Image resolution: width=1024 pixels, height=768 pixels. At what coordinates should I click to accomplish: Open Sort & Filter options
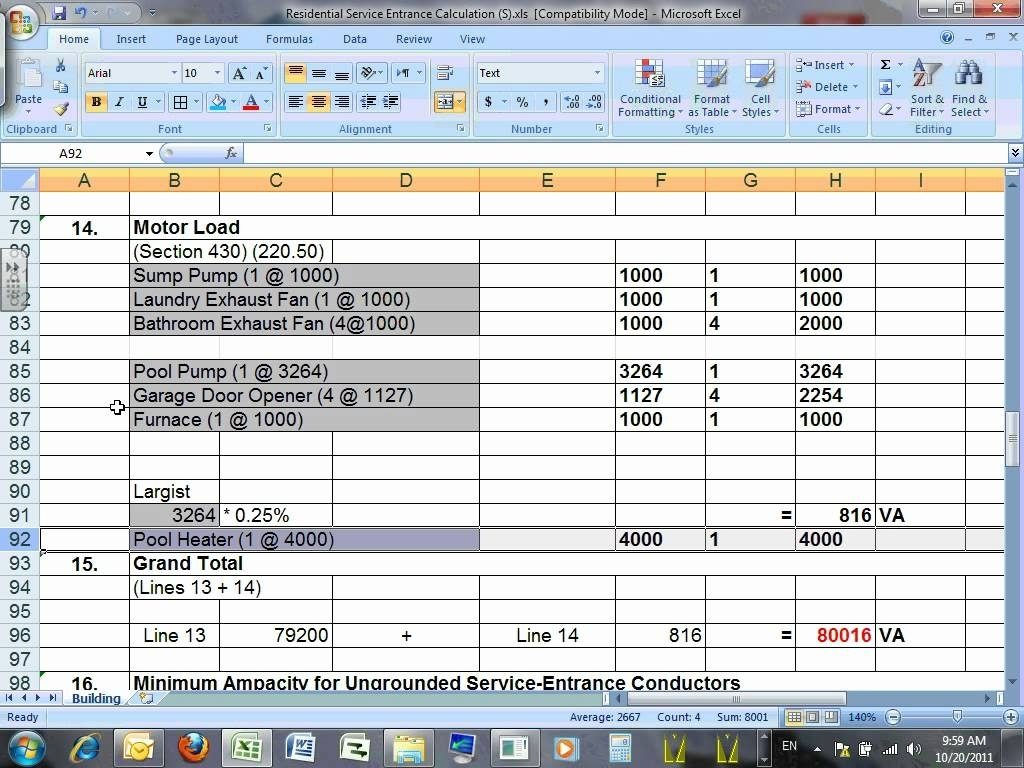[927, 88]
